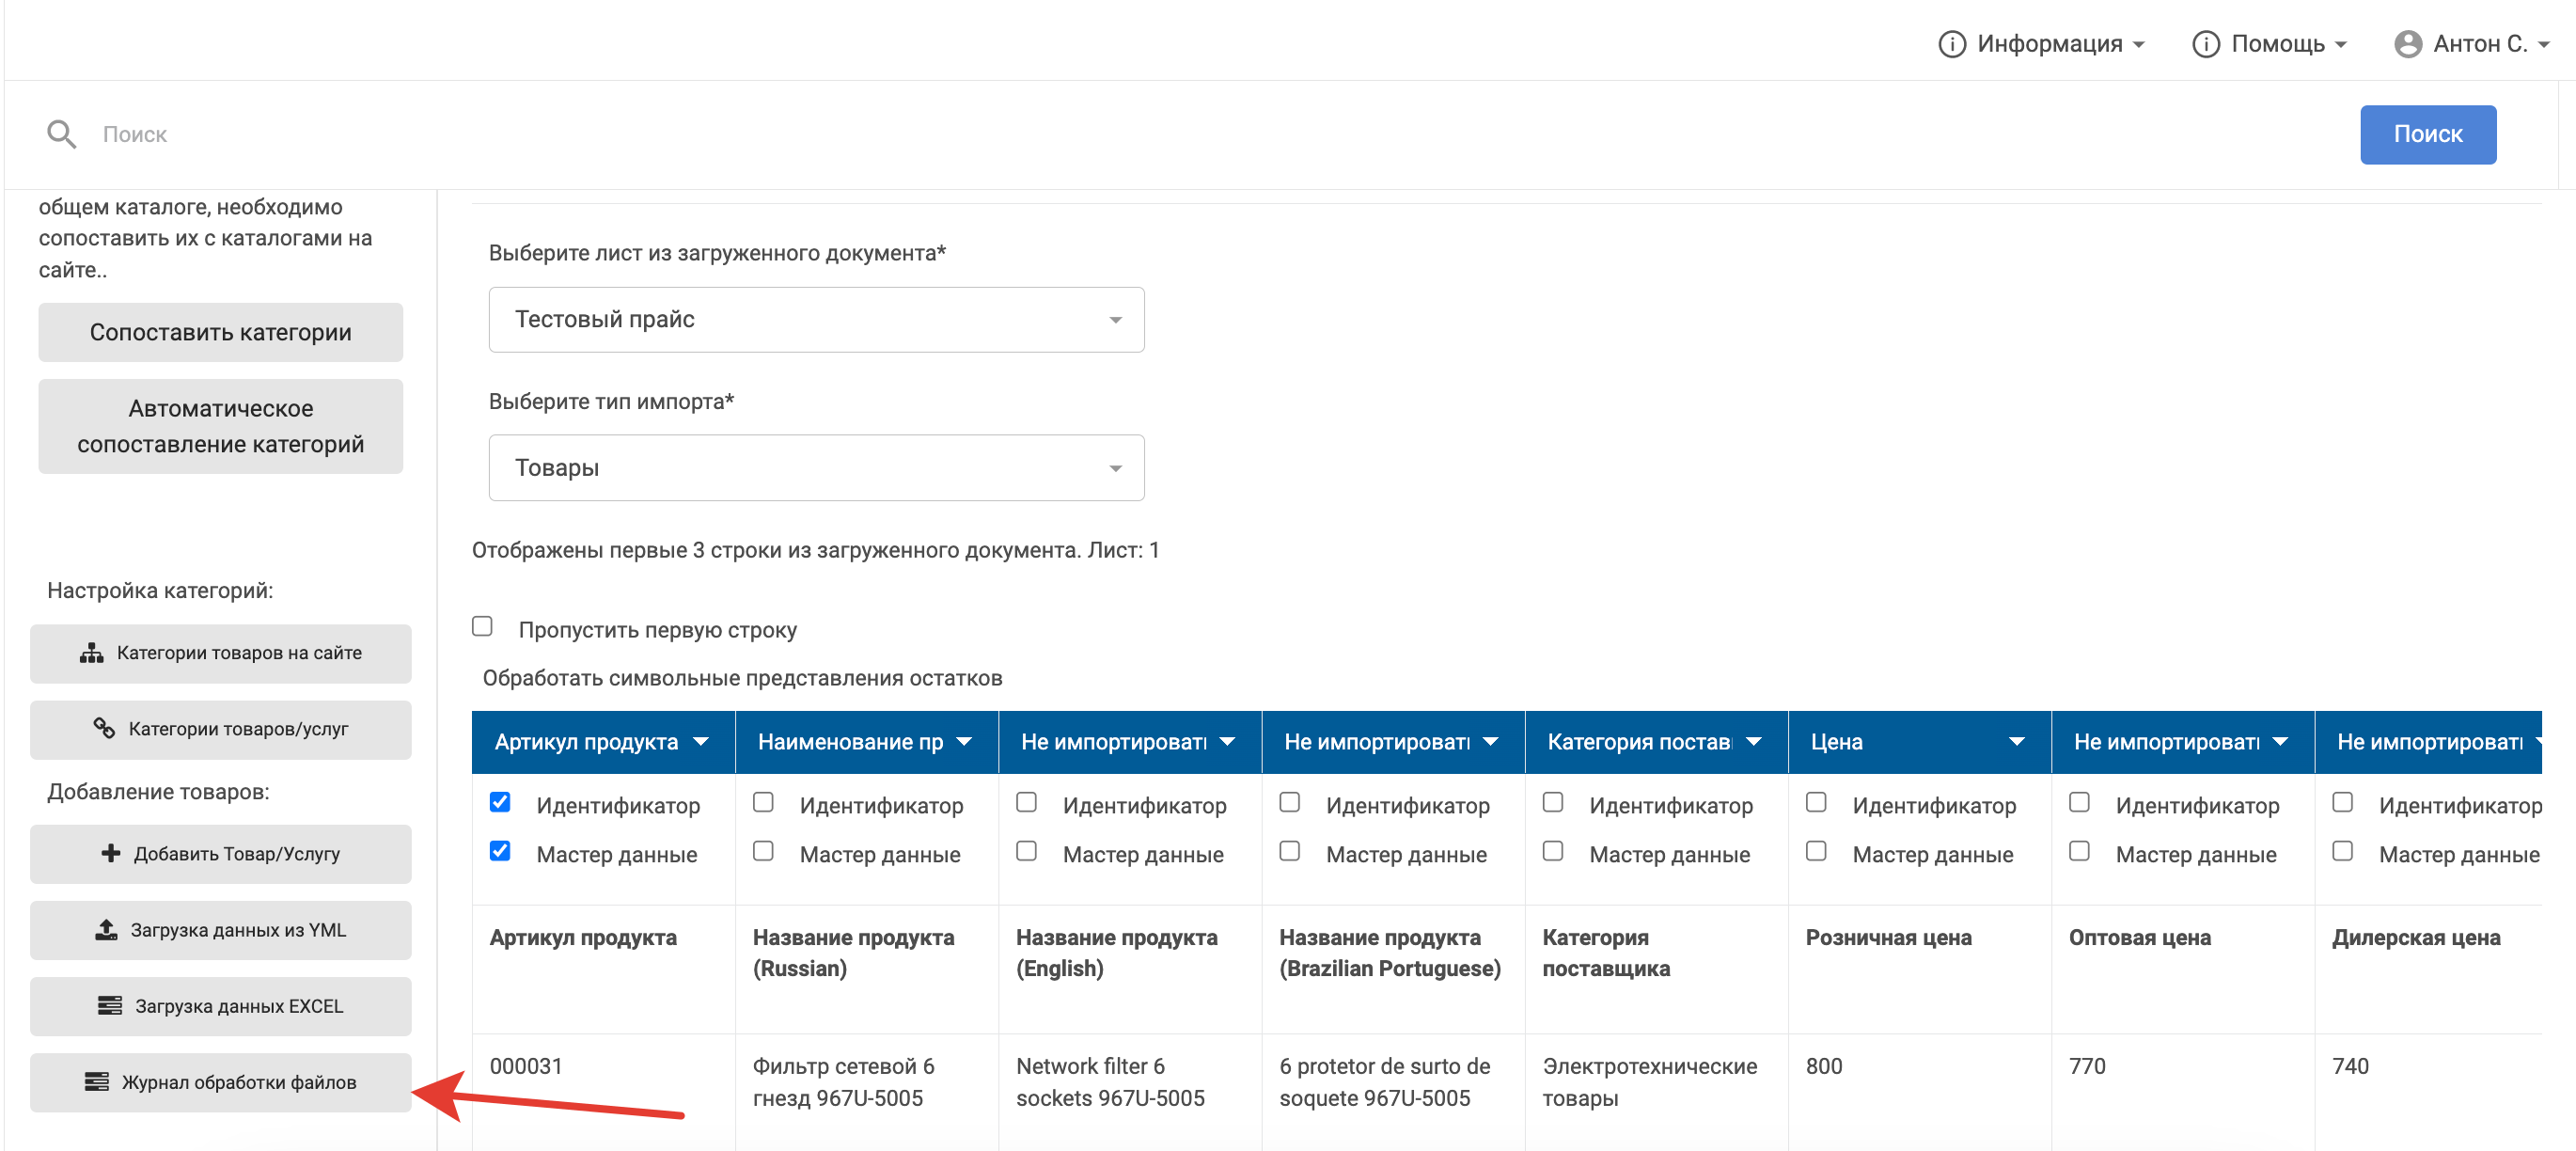Check Идентификатор in the Дилерская цена column
The width and height of the screenshot is (2576, 1151).
coord(2342,802)
